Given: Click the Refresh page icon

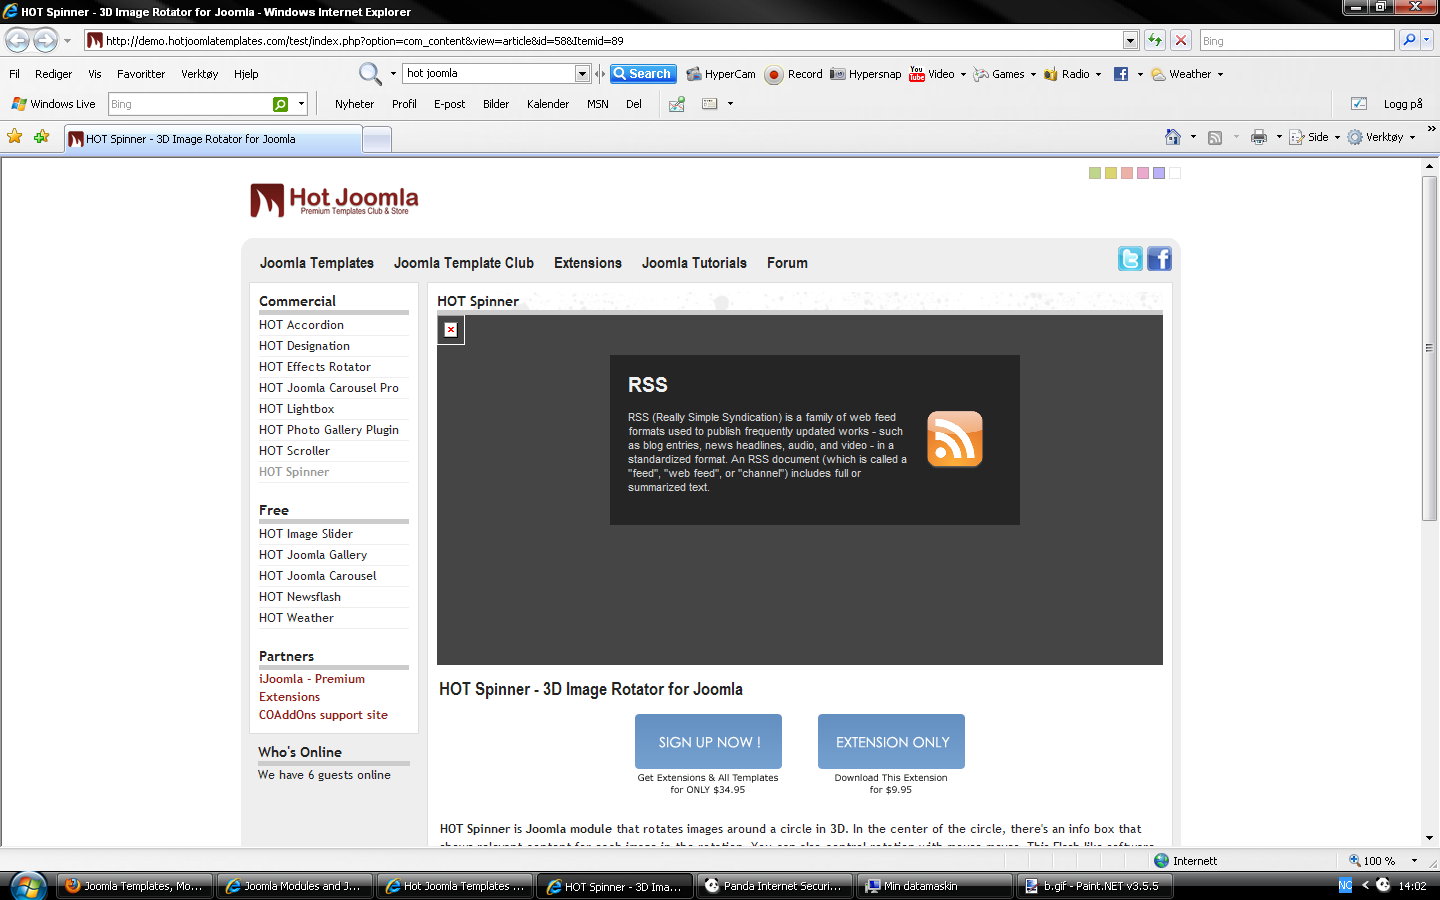Looking at the screenshot, I should pos(1155,40).
